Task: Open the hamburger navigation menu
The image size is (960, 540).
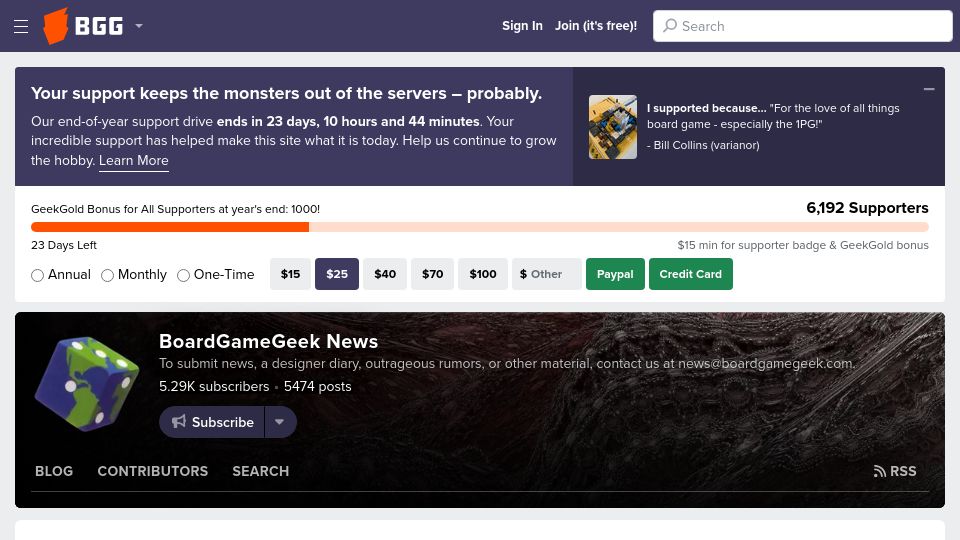Action: (21, 26)
